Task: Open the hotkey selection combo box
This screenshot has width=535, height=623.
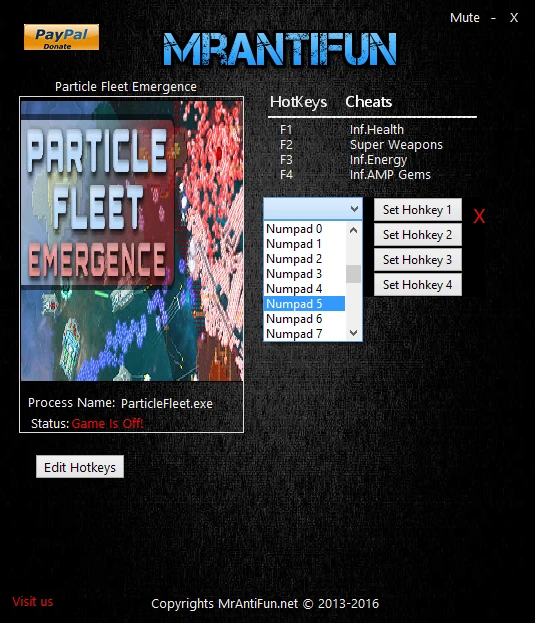Action: 313,209
